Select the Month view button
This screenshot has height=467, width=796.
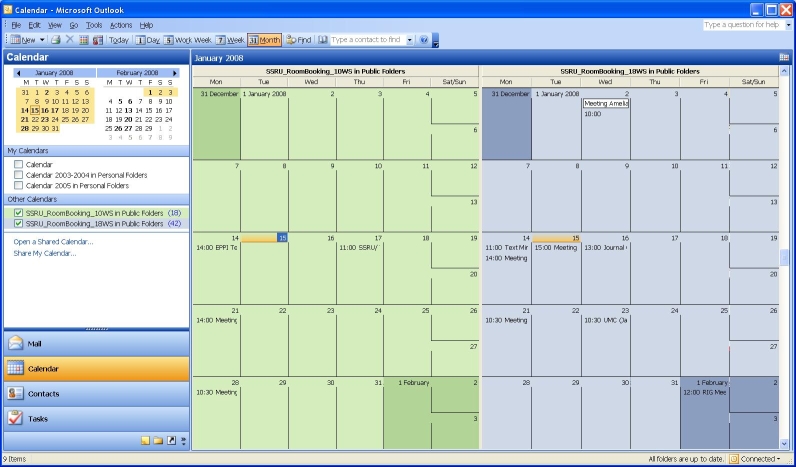tap(264, 40)
